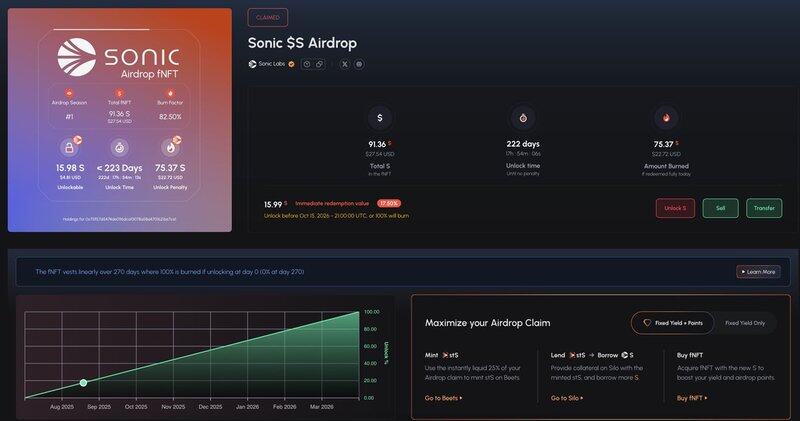
Task: Click the current position marker on vesting chart
Action: point(84,383)
